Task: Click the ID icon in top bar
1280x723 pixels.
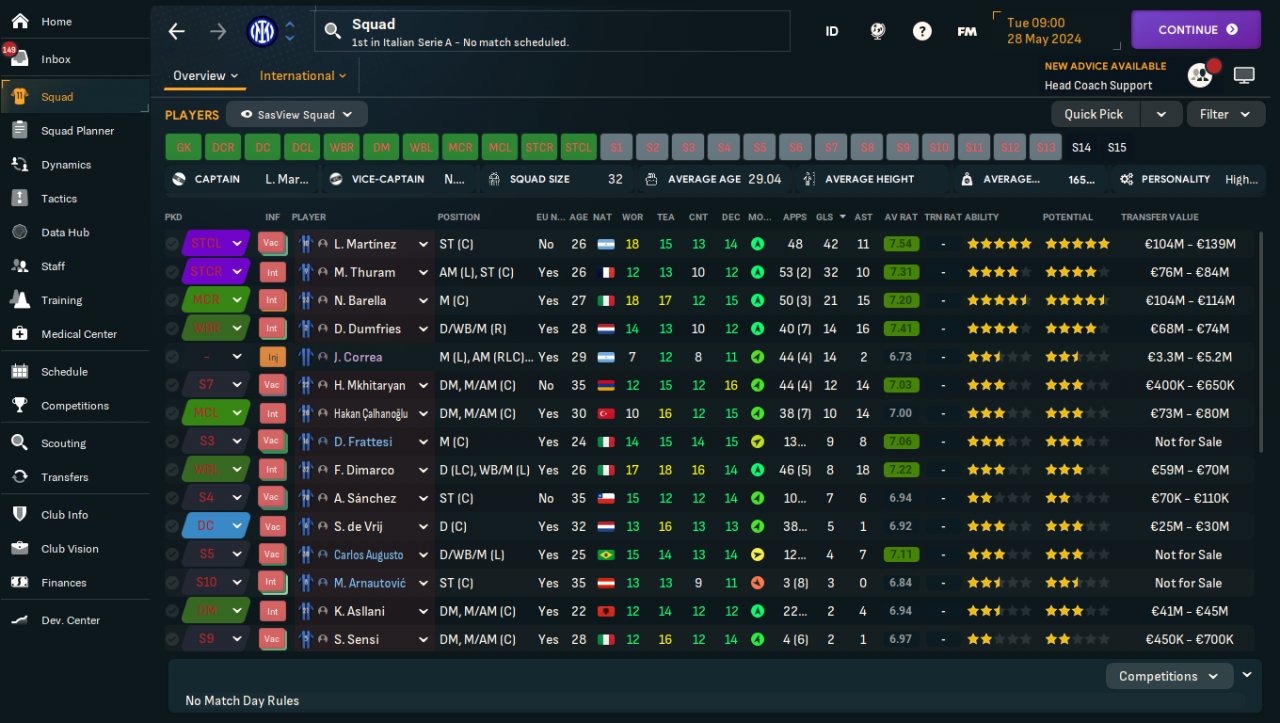Action: coord(832,31)
